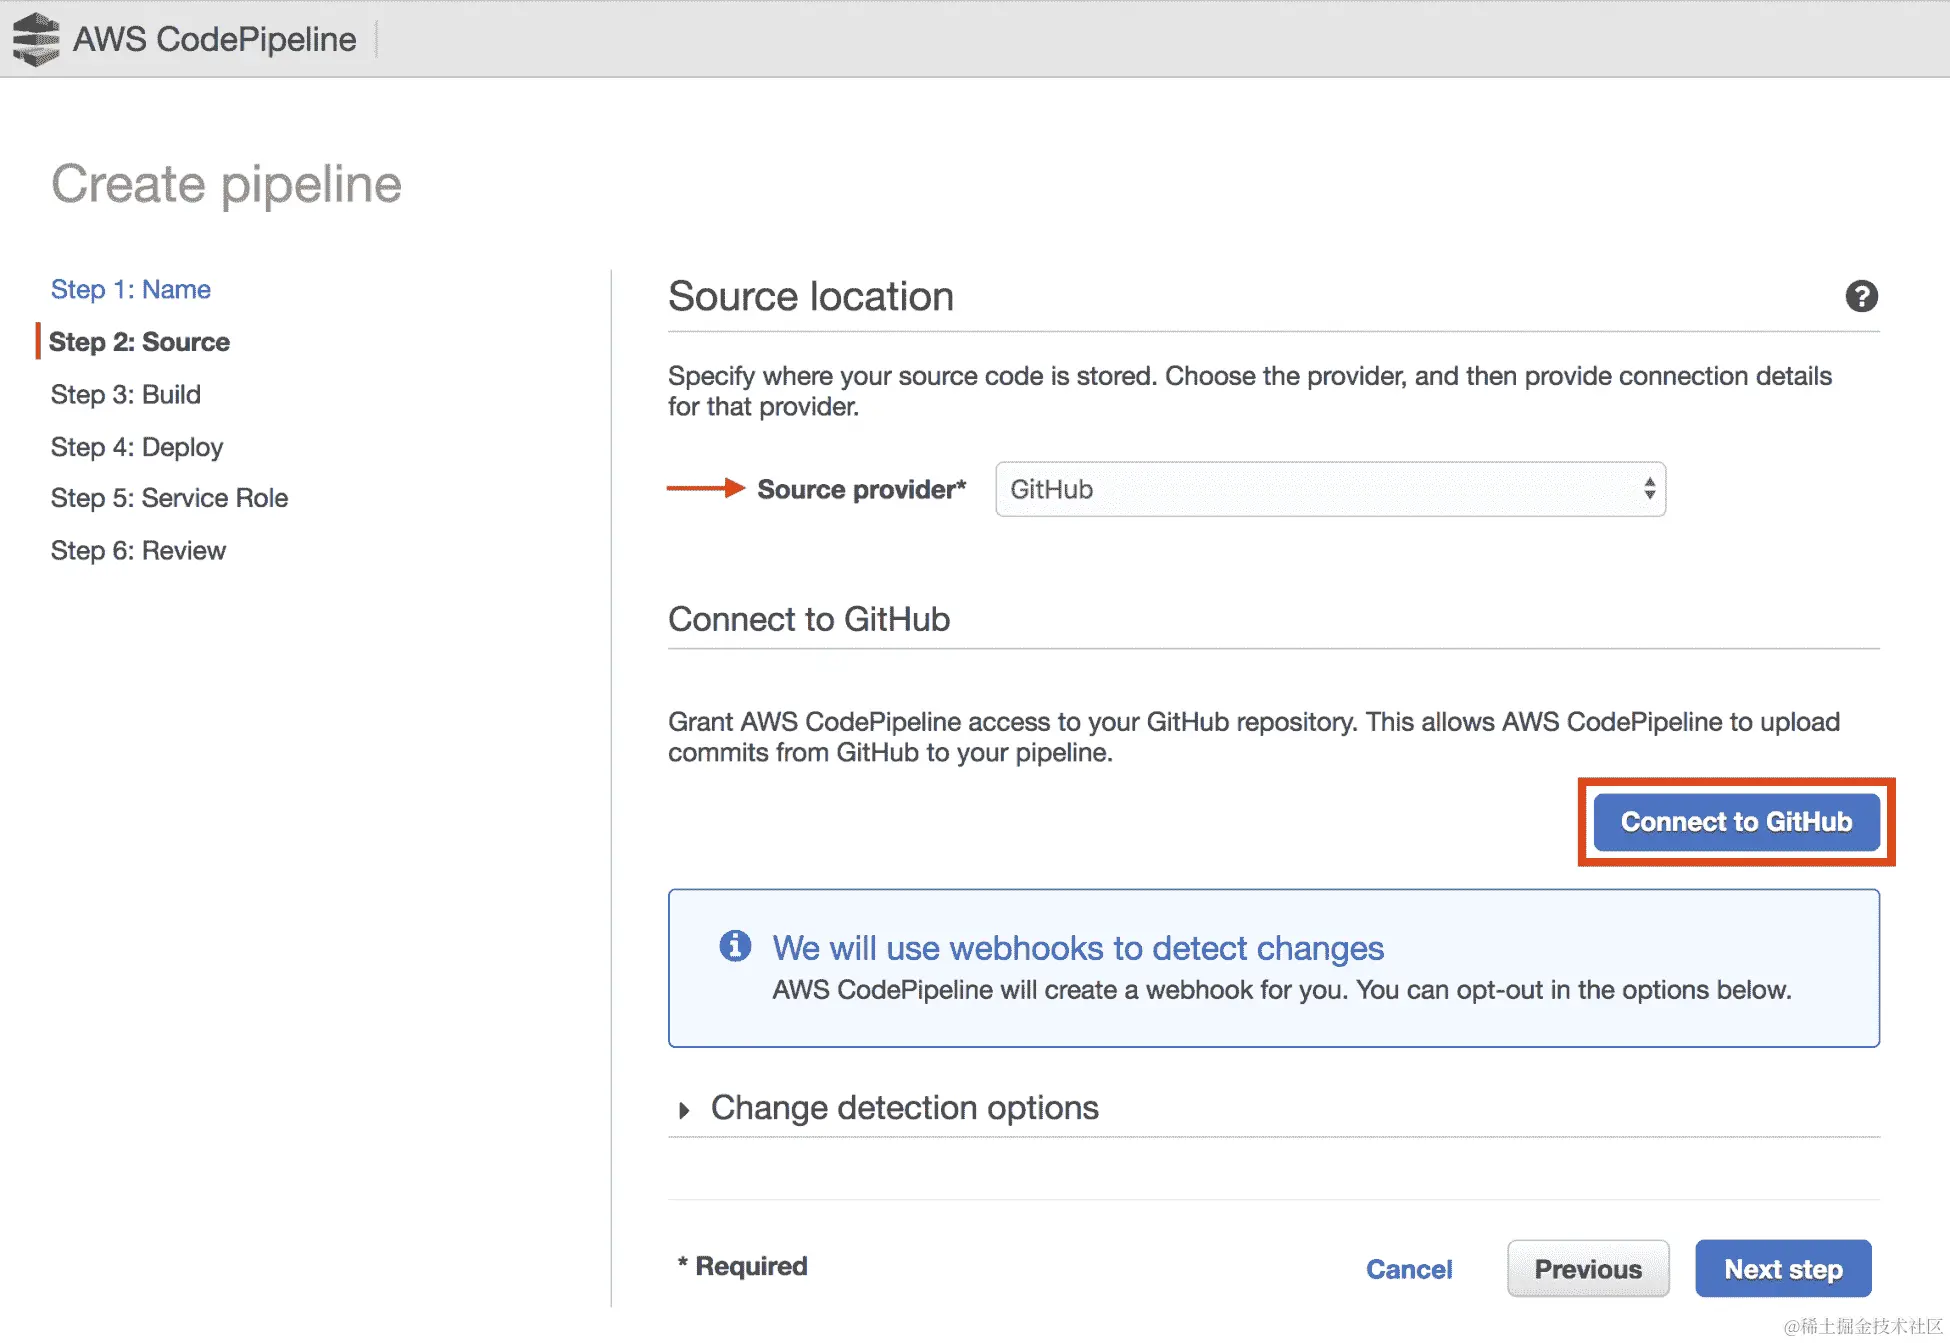Click the Source provider dropdown arrows
1950x1343 pixels.
click(1649, 489)
